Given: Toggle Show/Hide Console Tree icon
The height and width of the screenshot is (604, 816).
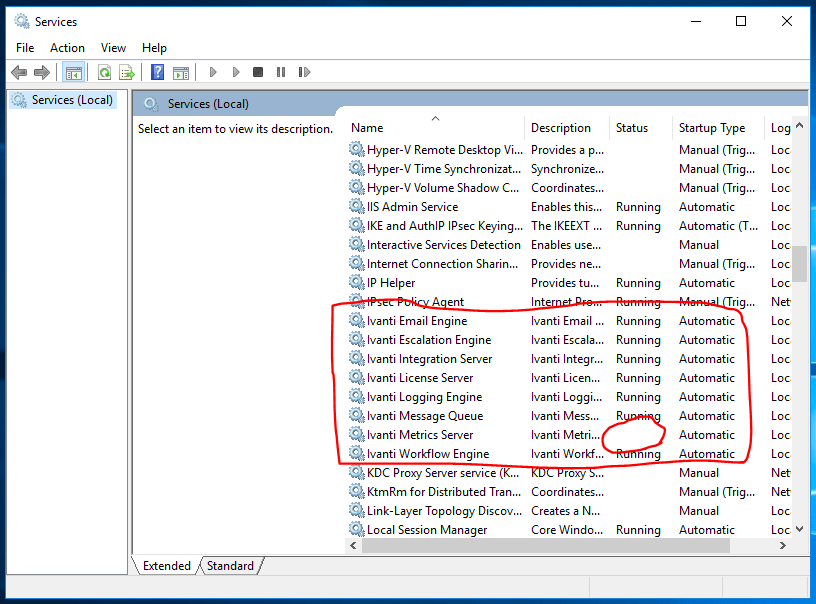Looking at the screenshot, I should pyautogui.click(x=73, y=72).
